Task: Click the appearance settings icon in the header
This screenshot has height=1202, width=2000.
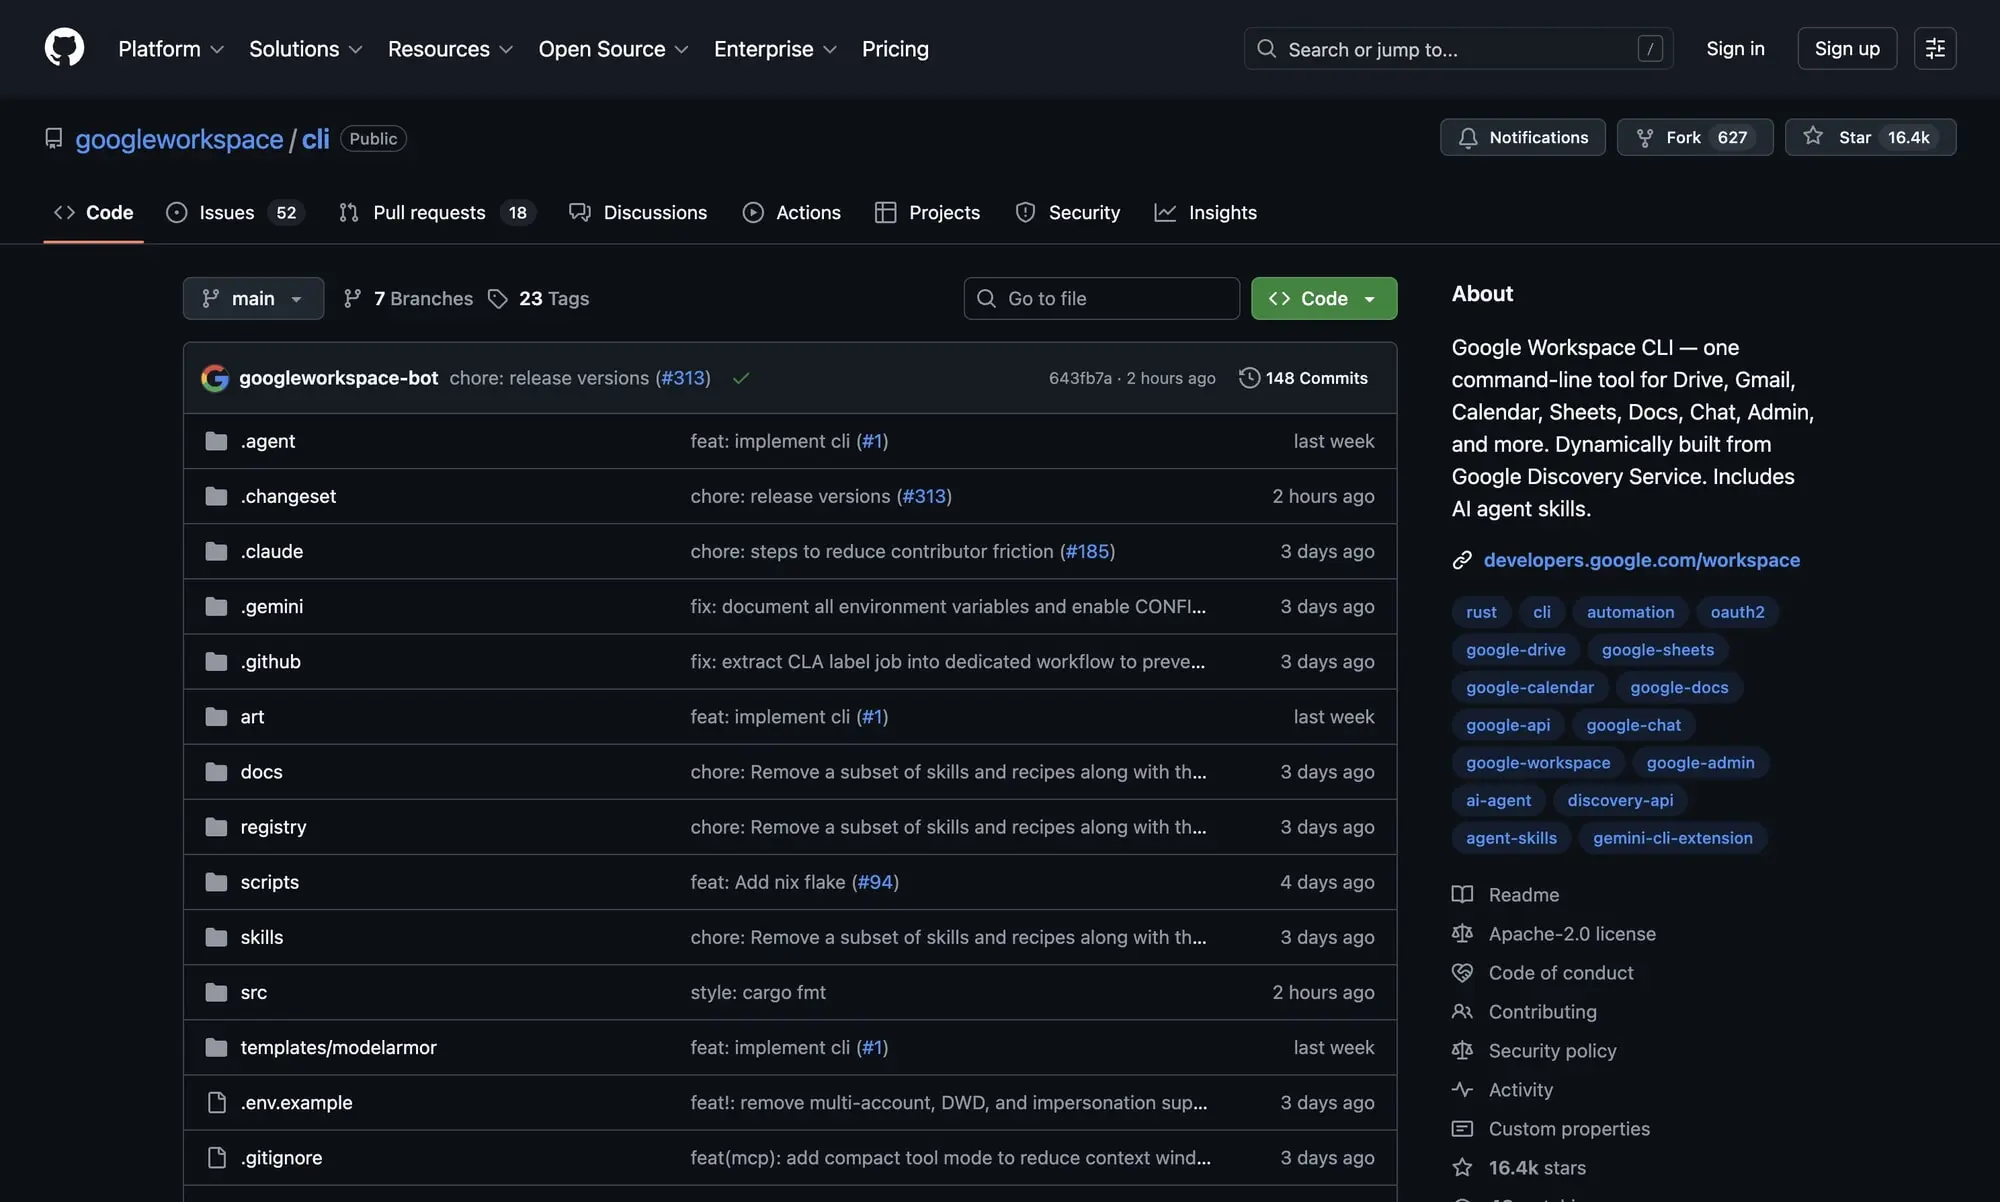Action: click(1935, 48)
